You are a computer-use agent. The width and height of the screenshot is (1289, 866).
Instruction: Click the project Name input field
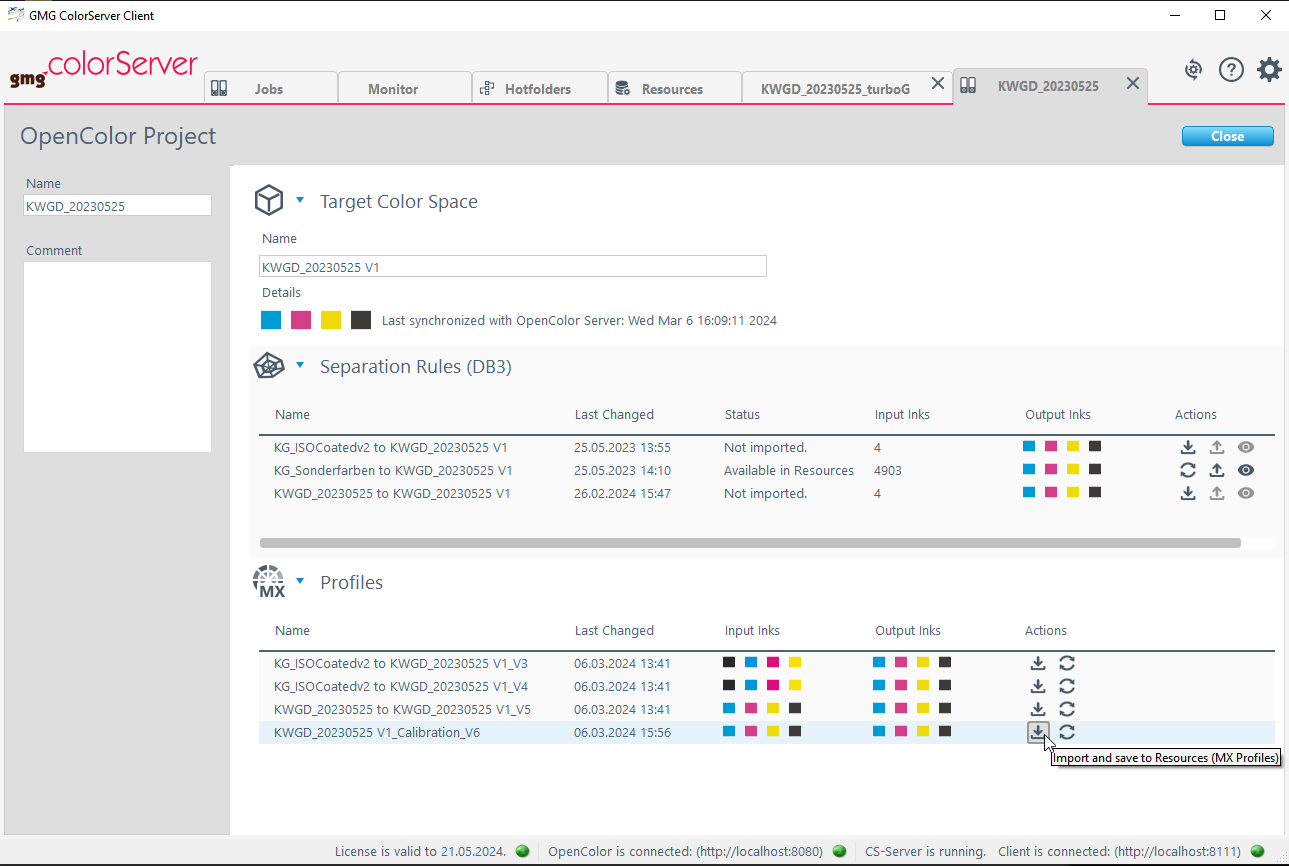click(117, 205)
